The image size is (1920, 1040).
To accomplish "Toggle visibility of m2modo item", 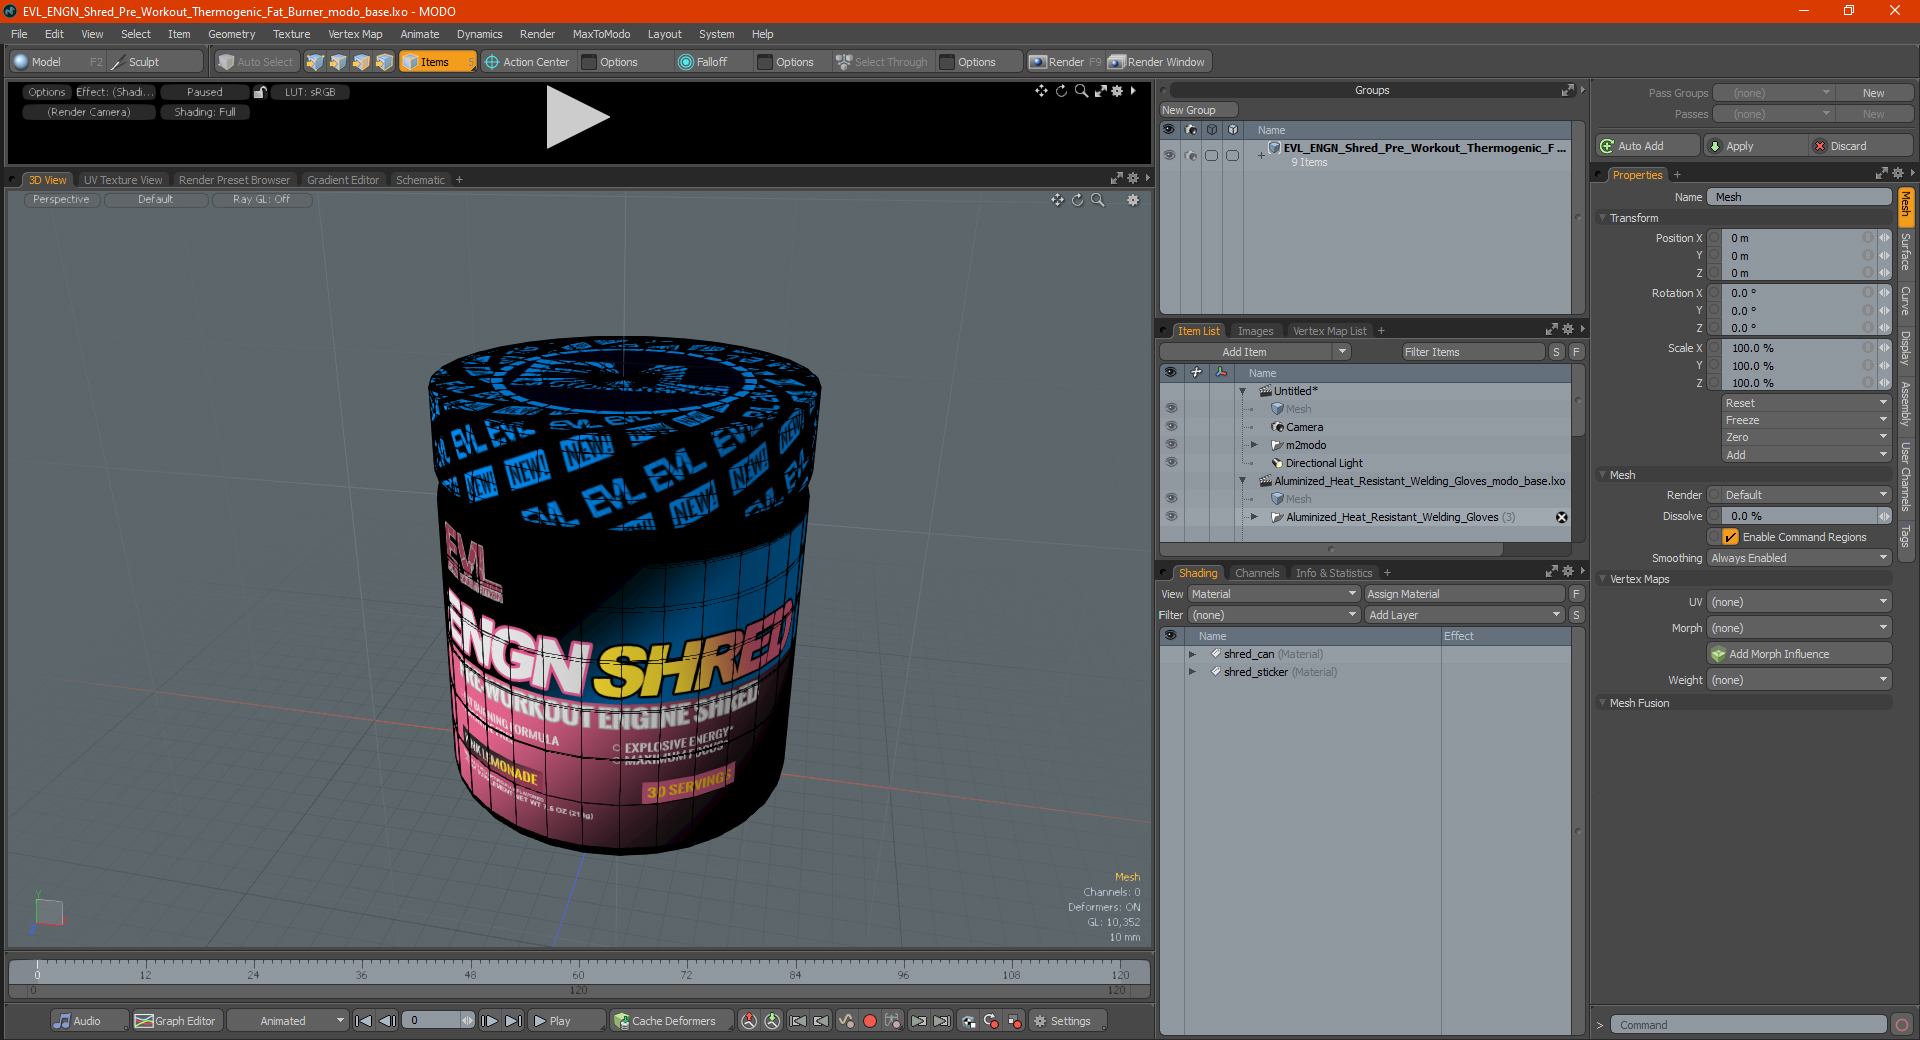I will click(1171, 445).
